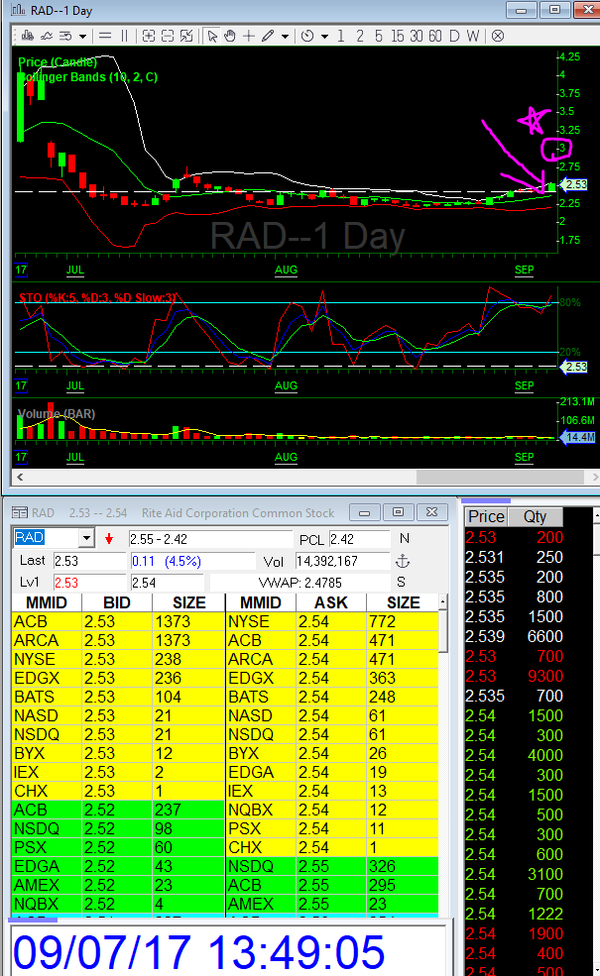Select the pencil drawing tool
This screenshot has height=976, width=600.
267,36
